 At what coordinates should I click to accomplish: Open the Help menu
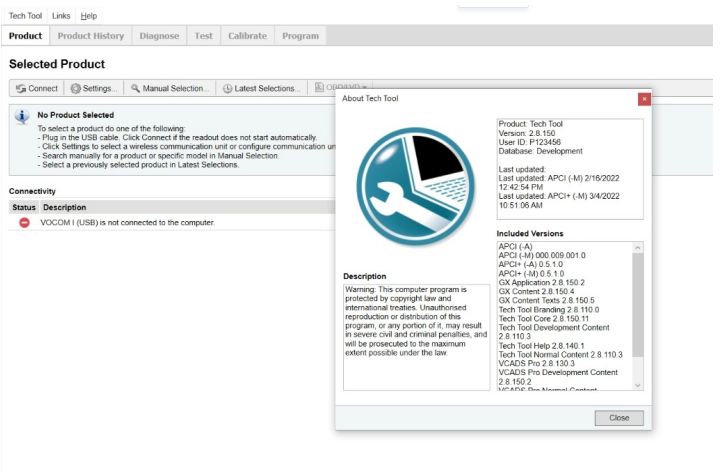click(x=88, y=16)
